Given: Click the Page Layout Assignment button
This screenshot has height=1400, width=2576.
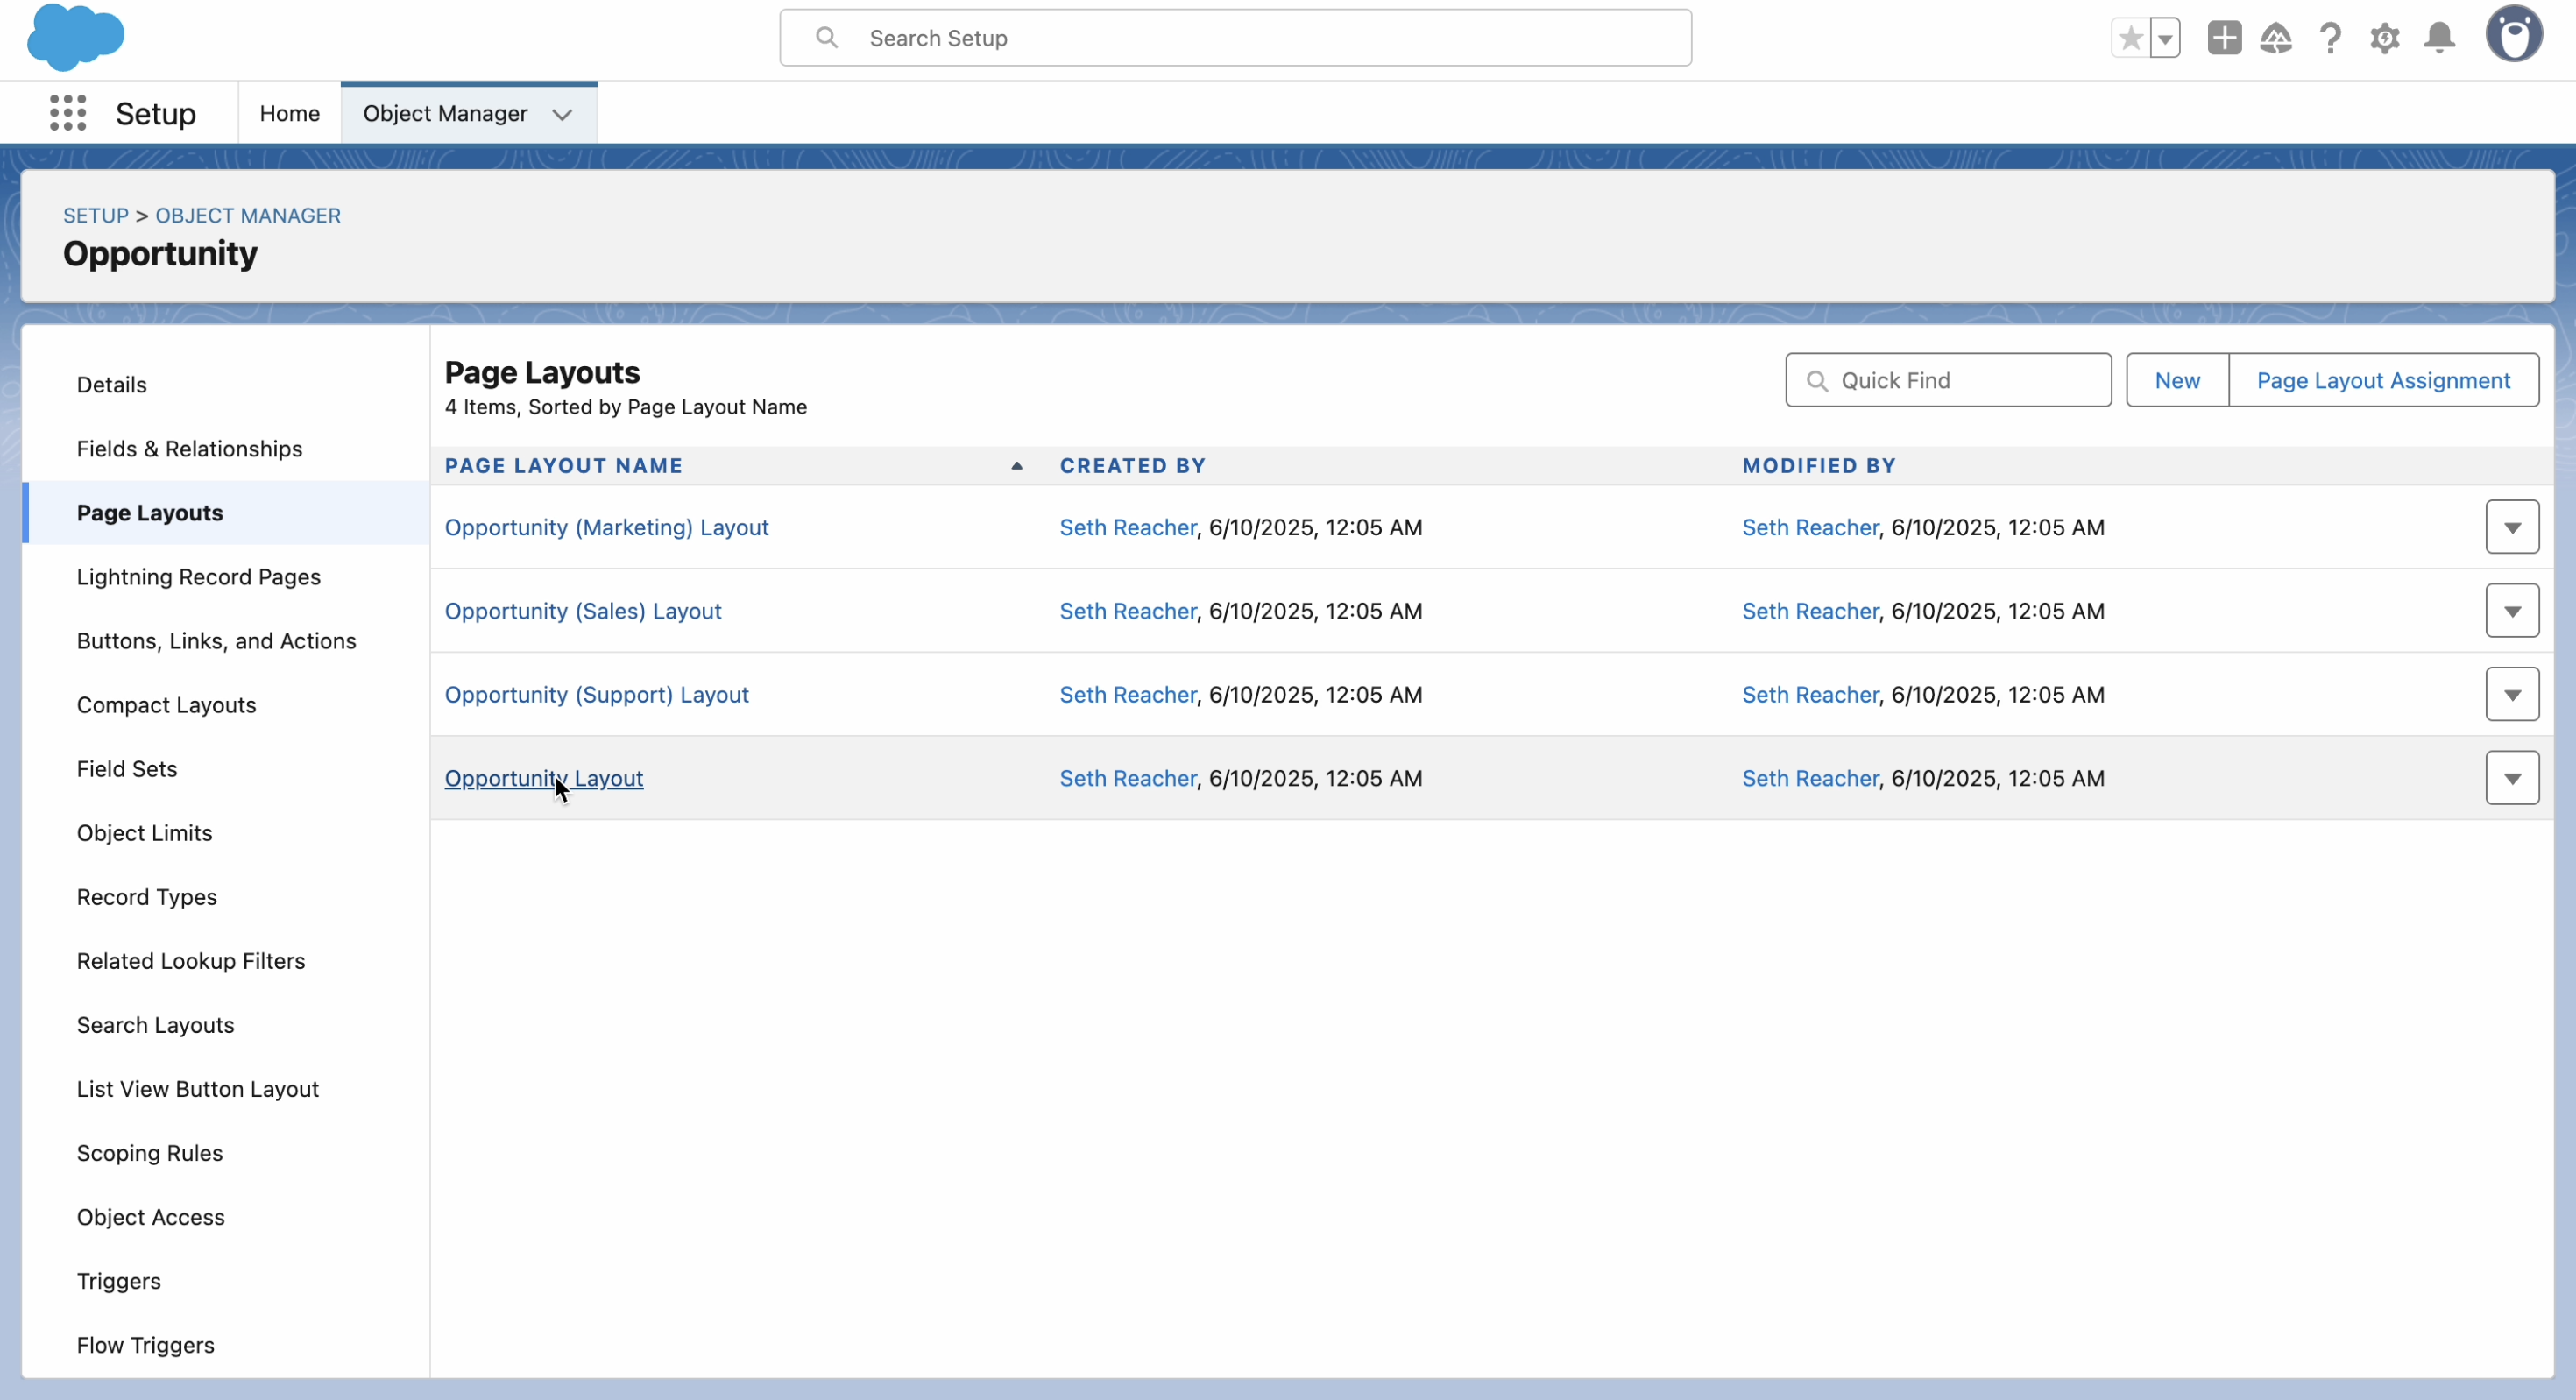Looking at the screenshot, I should click(2383, 380).
